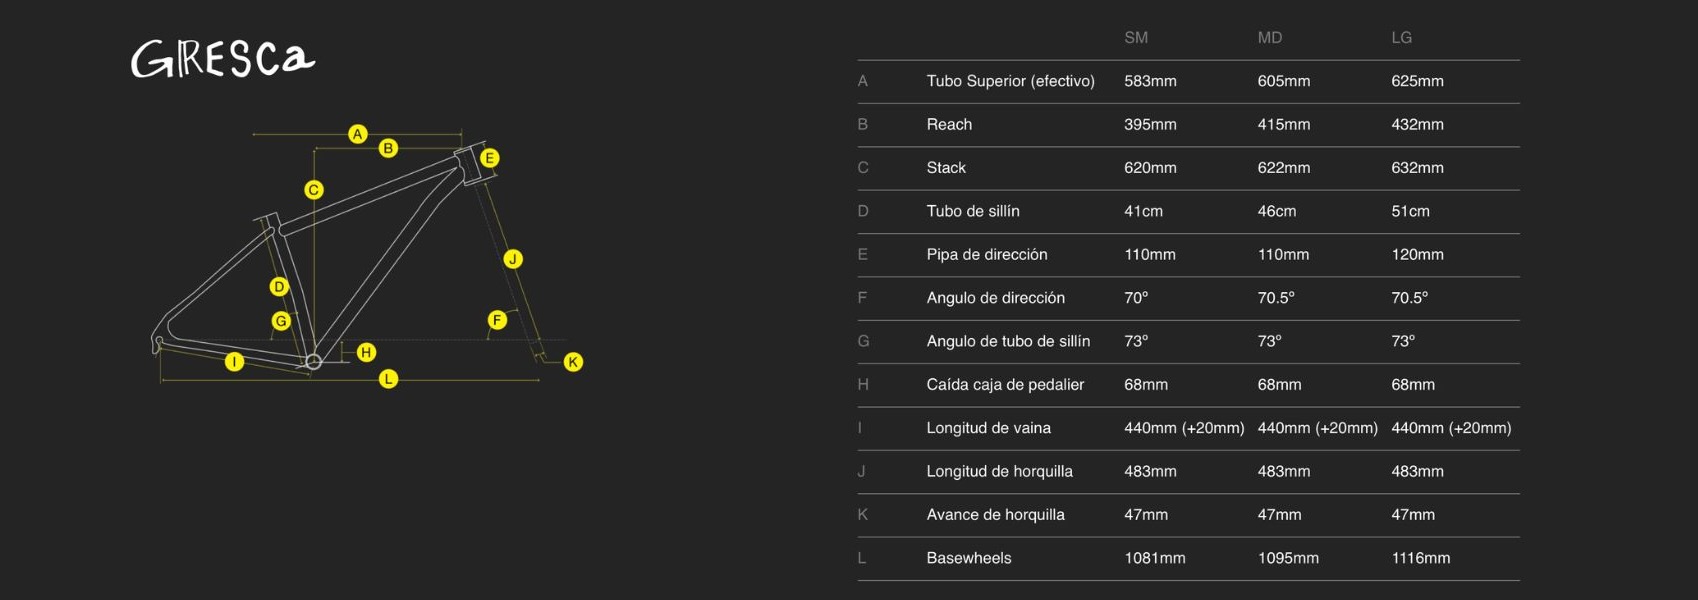Click the yellow D seat tube marker

pyautogui.click(x=279, y=287)
